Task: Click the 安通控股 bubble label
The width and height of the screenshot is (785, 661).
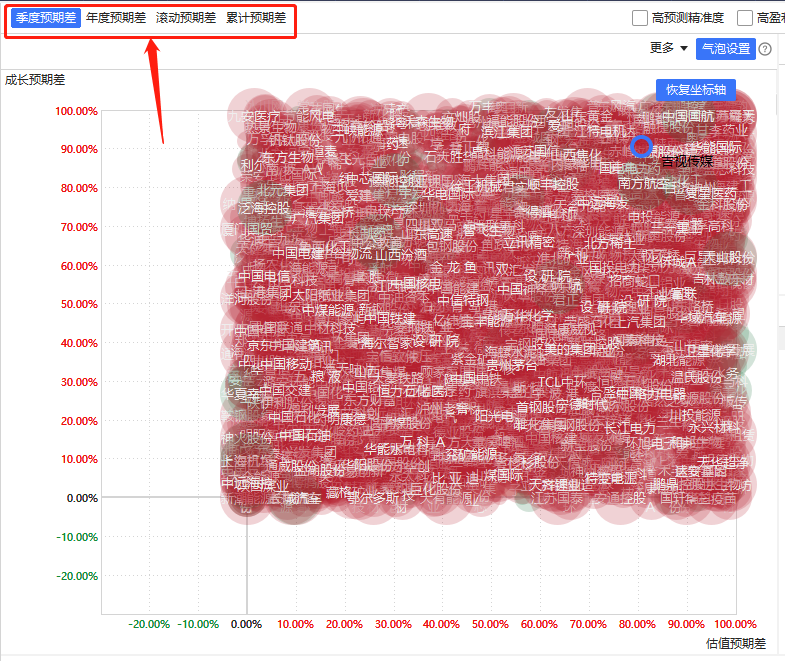Action: [x=620, y=498]
